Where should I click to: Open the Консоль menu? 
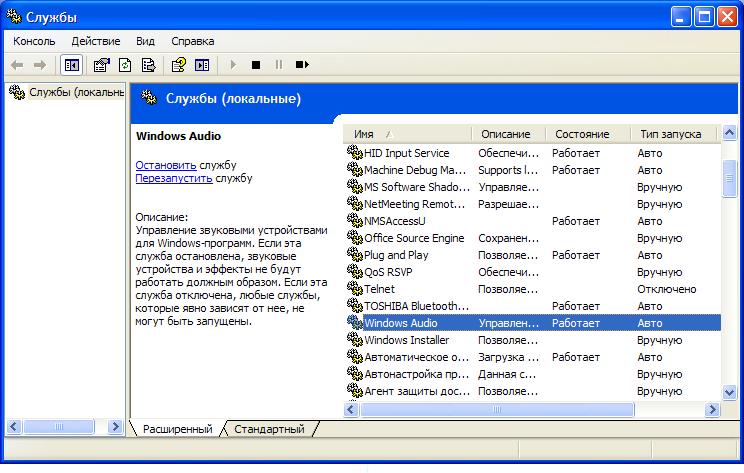click(x=34, y=41)
